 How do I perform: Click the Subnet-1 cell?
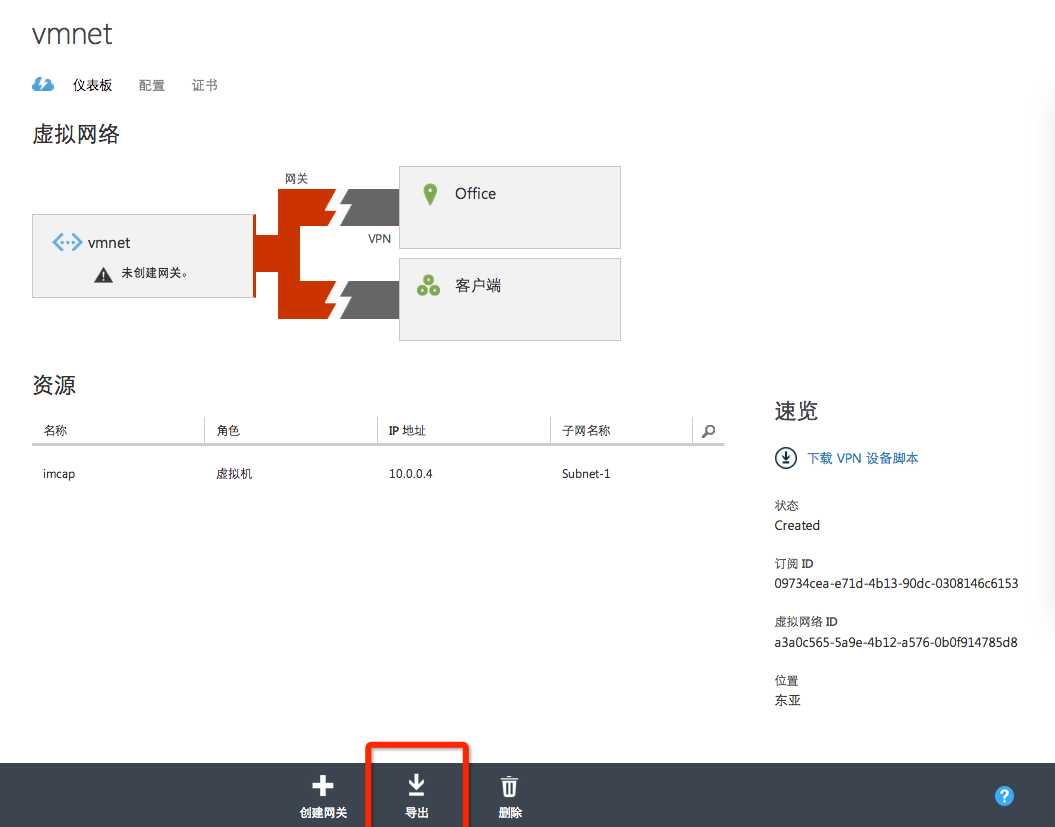(586, 474)
